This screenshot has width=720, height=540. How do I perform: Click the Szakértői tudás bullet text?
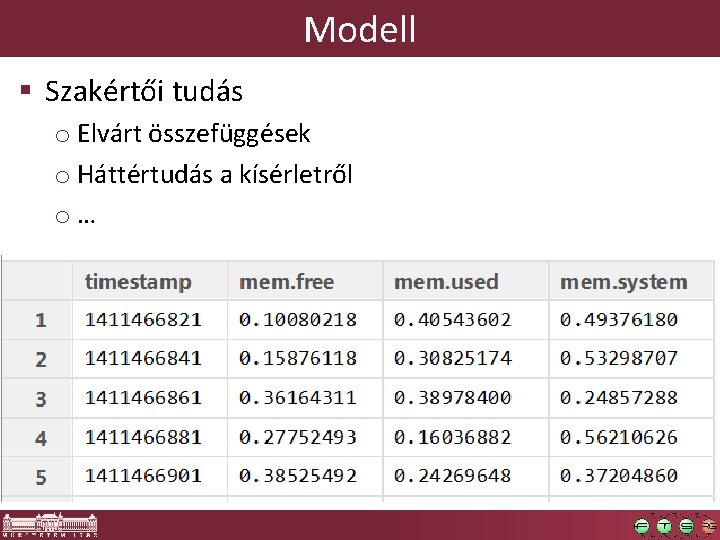[144, 91]
